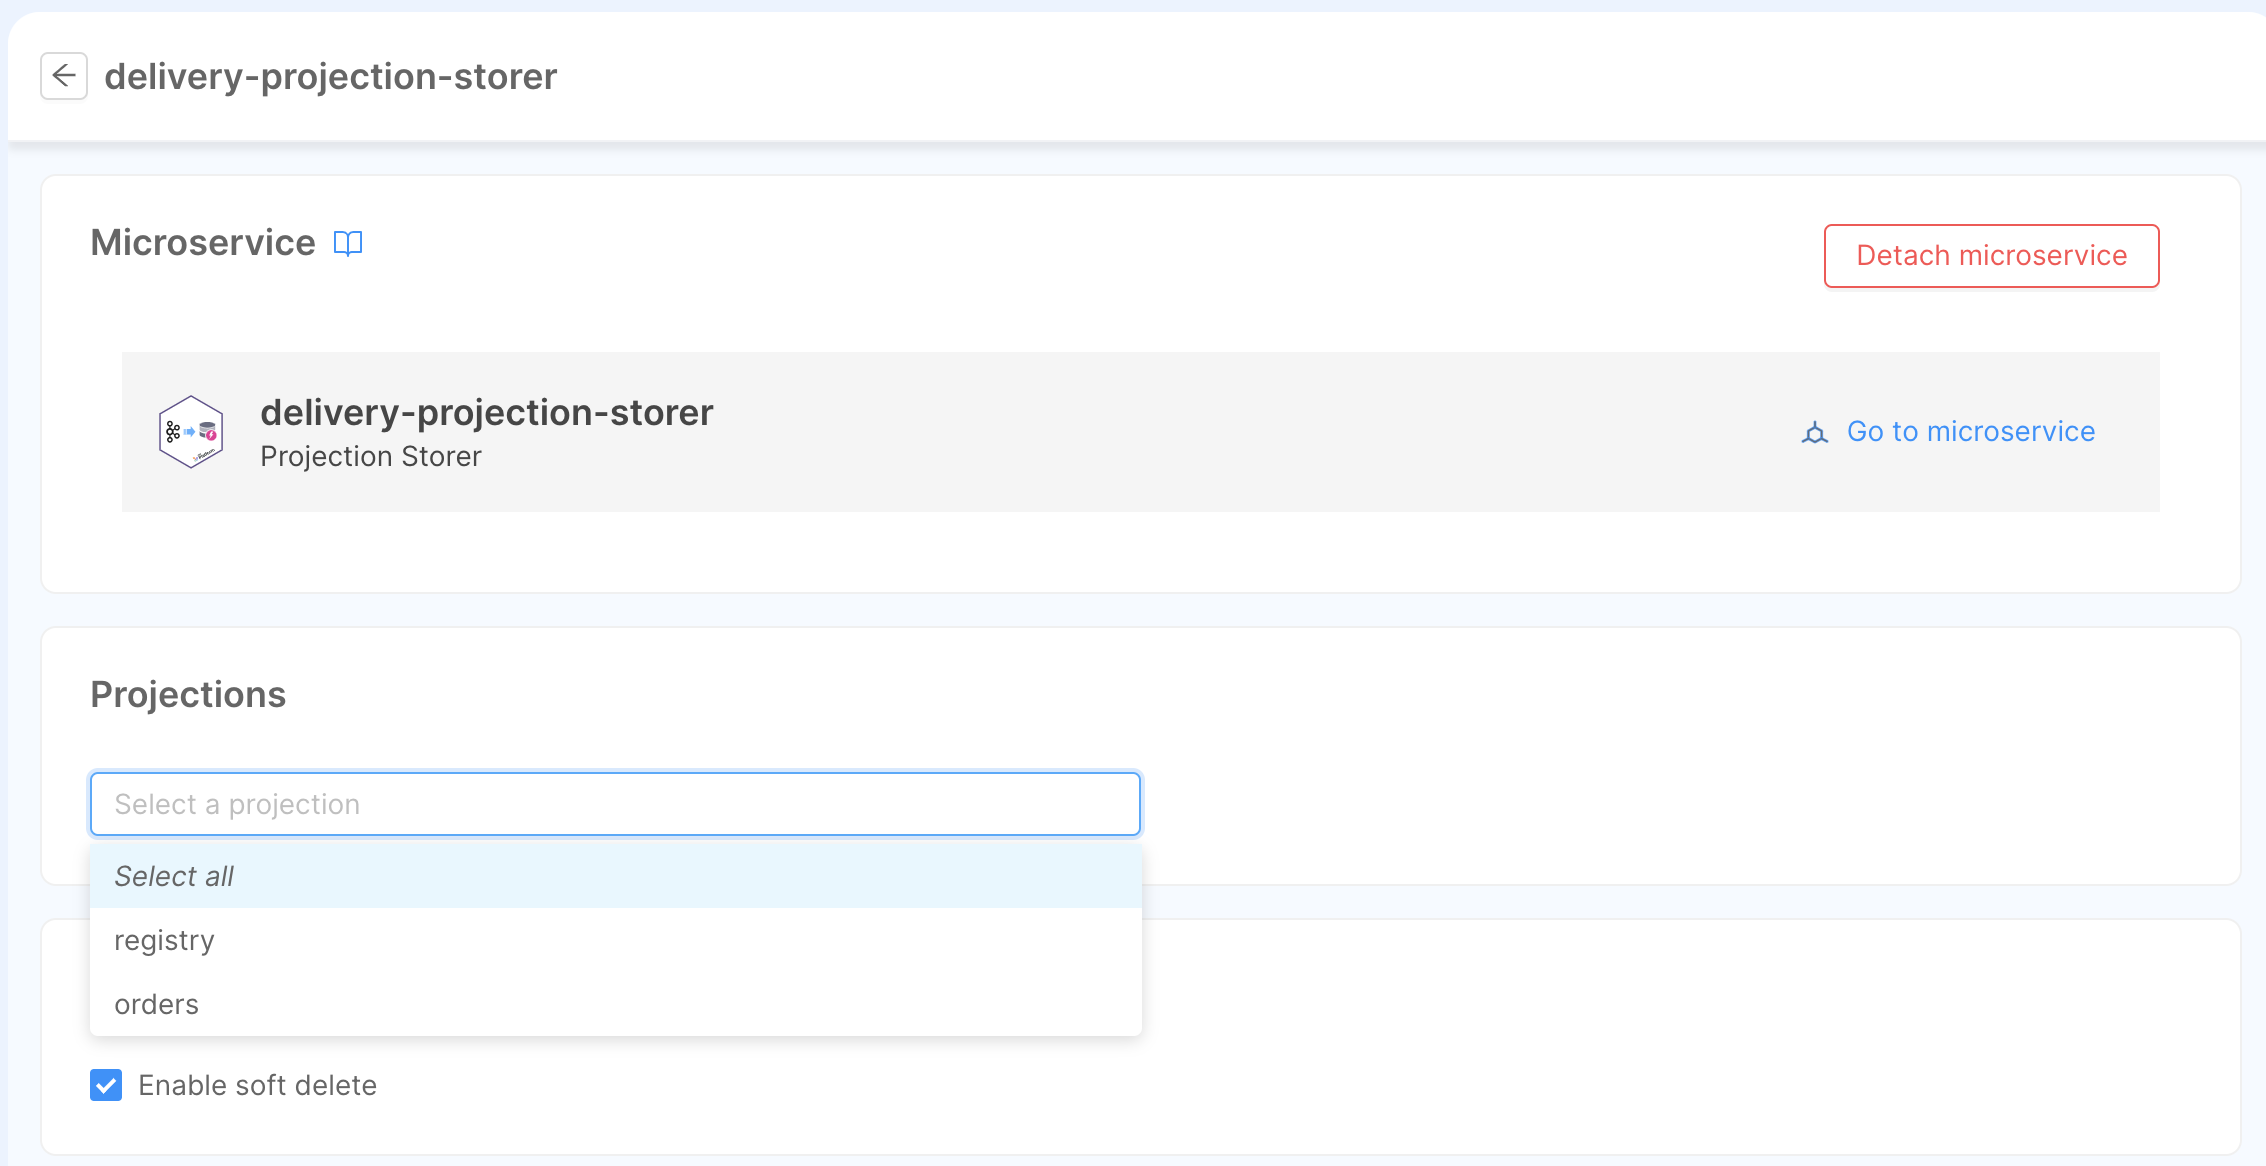Viewport: 2266px width, 1166px height.
Task: Click the topology icon beside Go to microservice
Action: [1813, 432]
